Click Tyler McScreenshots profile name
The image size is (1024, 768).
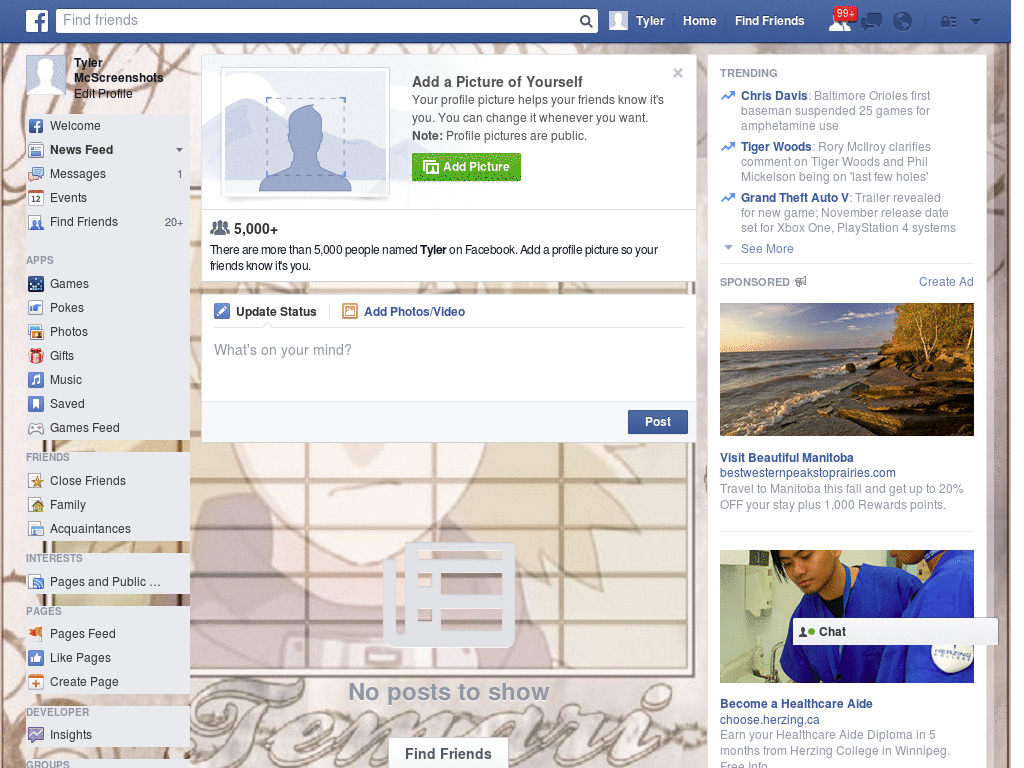[118, 71]
